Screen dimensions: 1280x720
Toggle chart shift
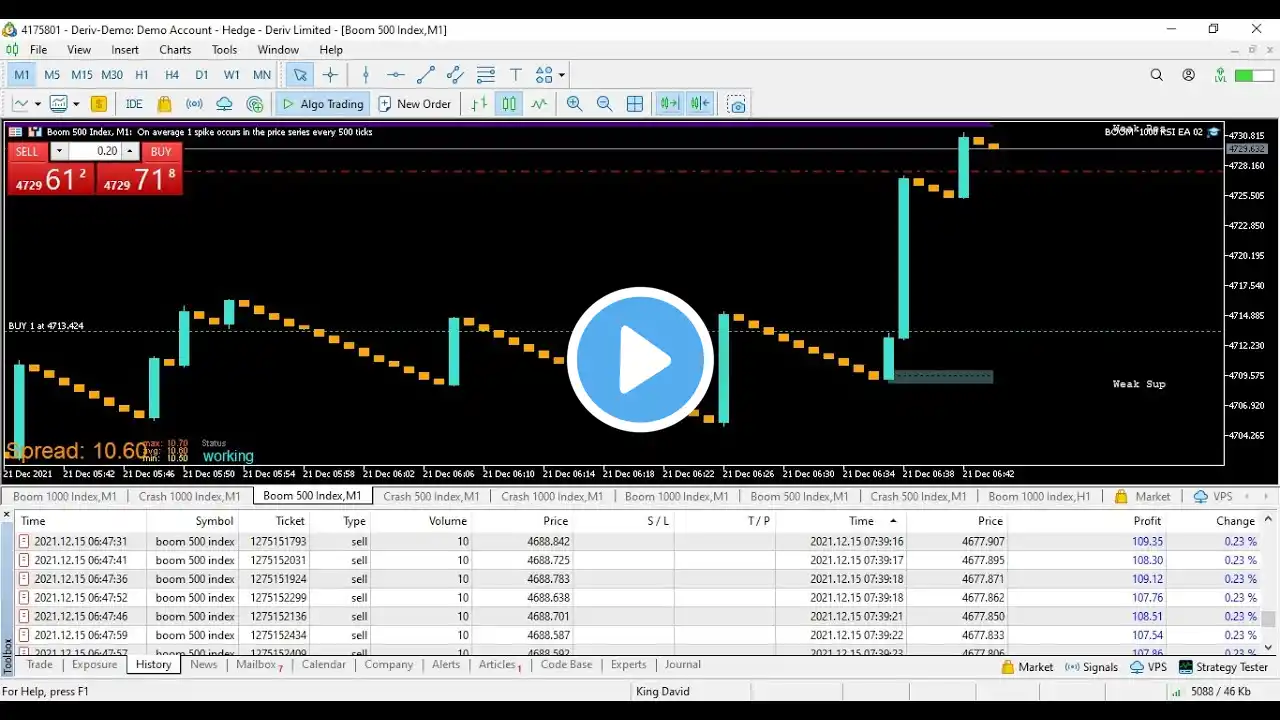[x=700, y=104]
